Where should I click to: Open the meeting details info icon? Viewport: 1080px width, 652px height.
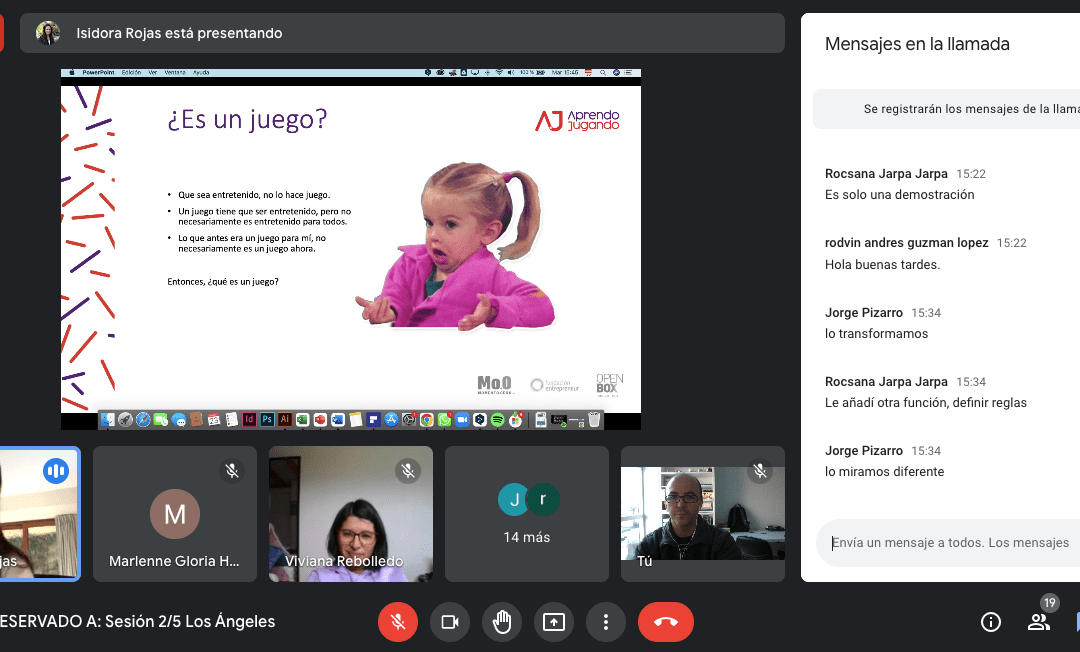990,622
